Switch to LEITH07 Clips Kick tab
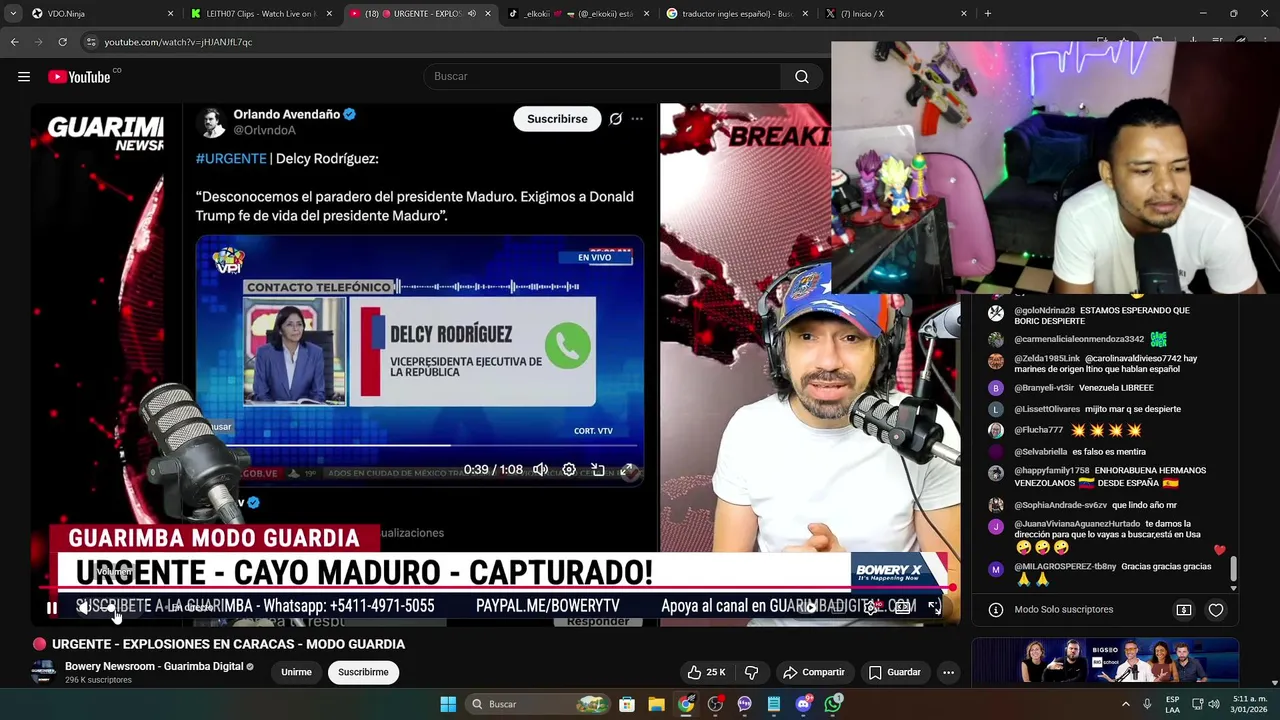 [260, 13]
